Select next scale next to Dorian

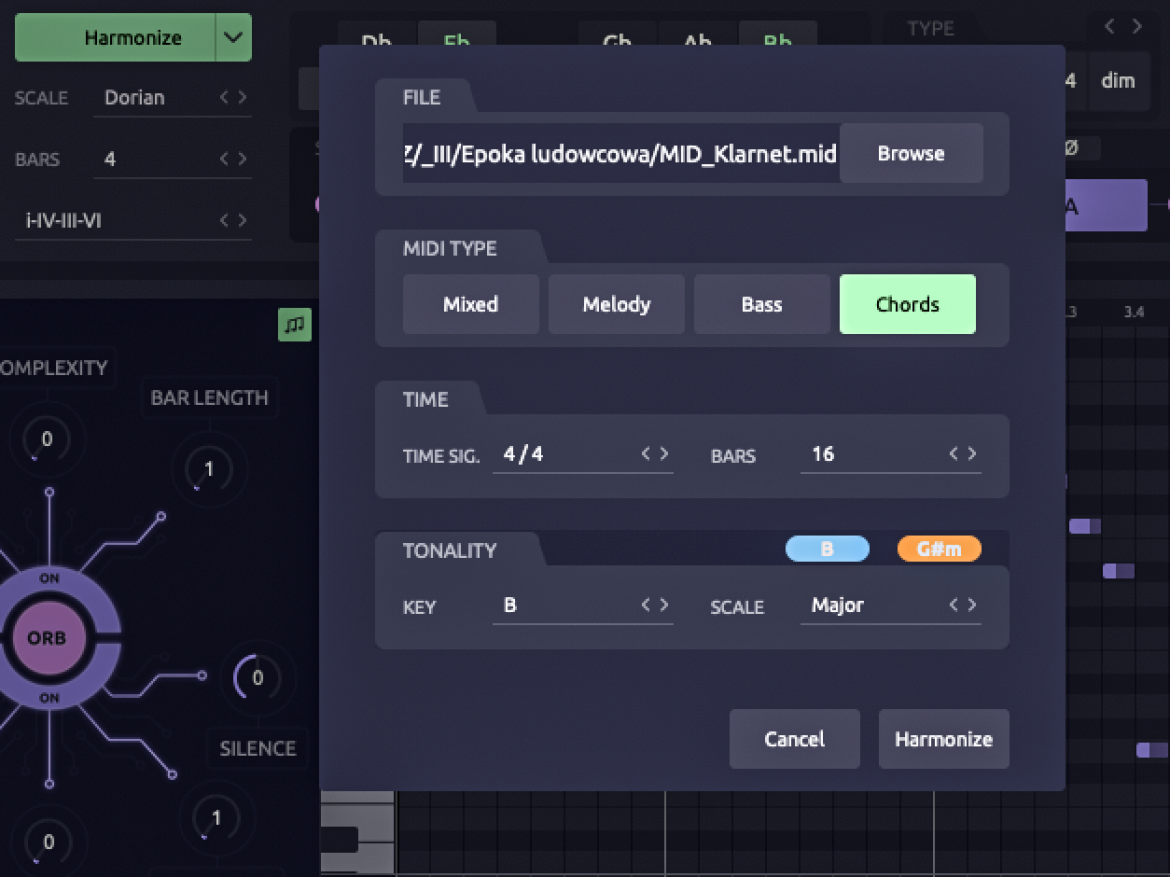(243, 97)
